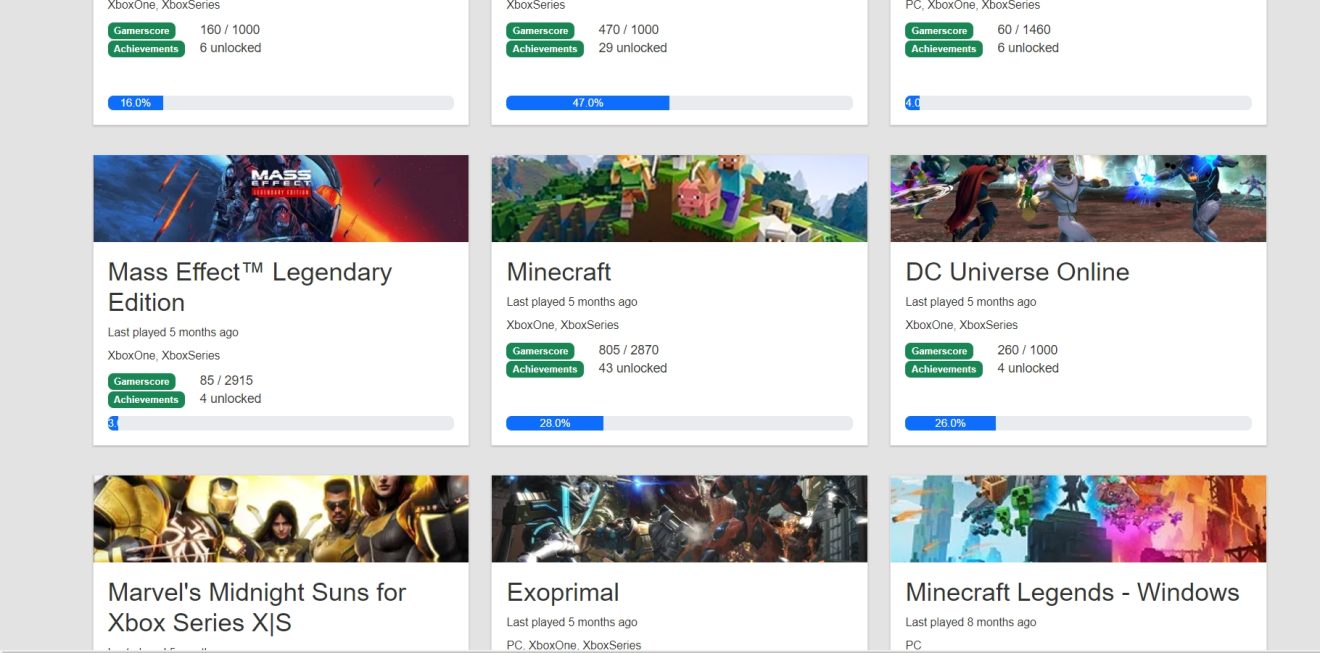Click the Achievements badge for DC Universe Online
Image resolution: width=1320 pixels, height=653 pixels.
pos(943,368)
